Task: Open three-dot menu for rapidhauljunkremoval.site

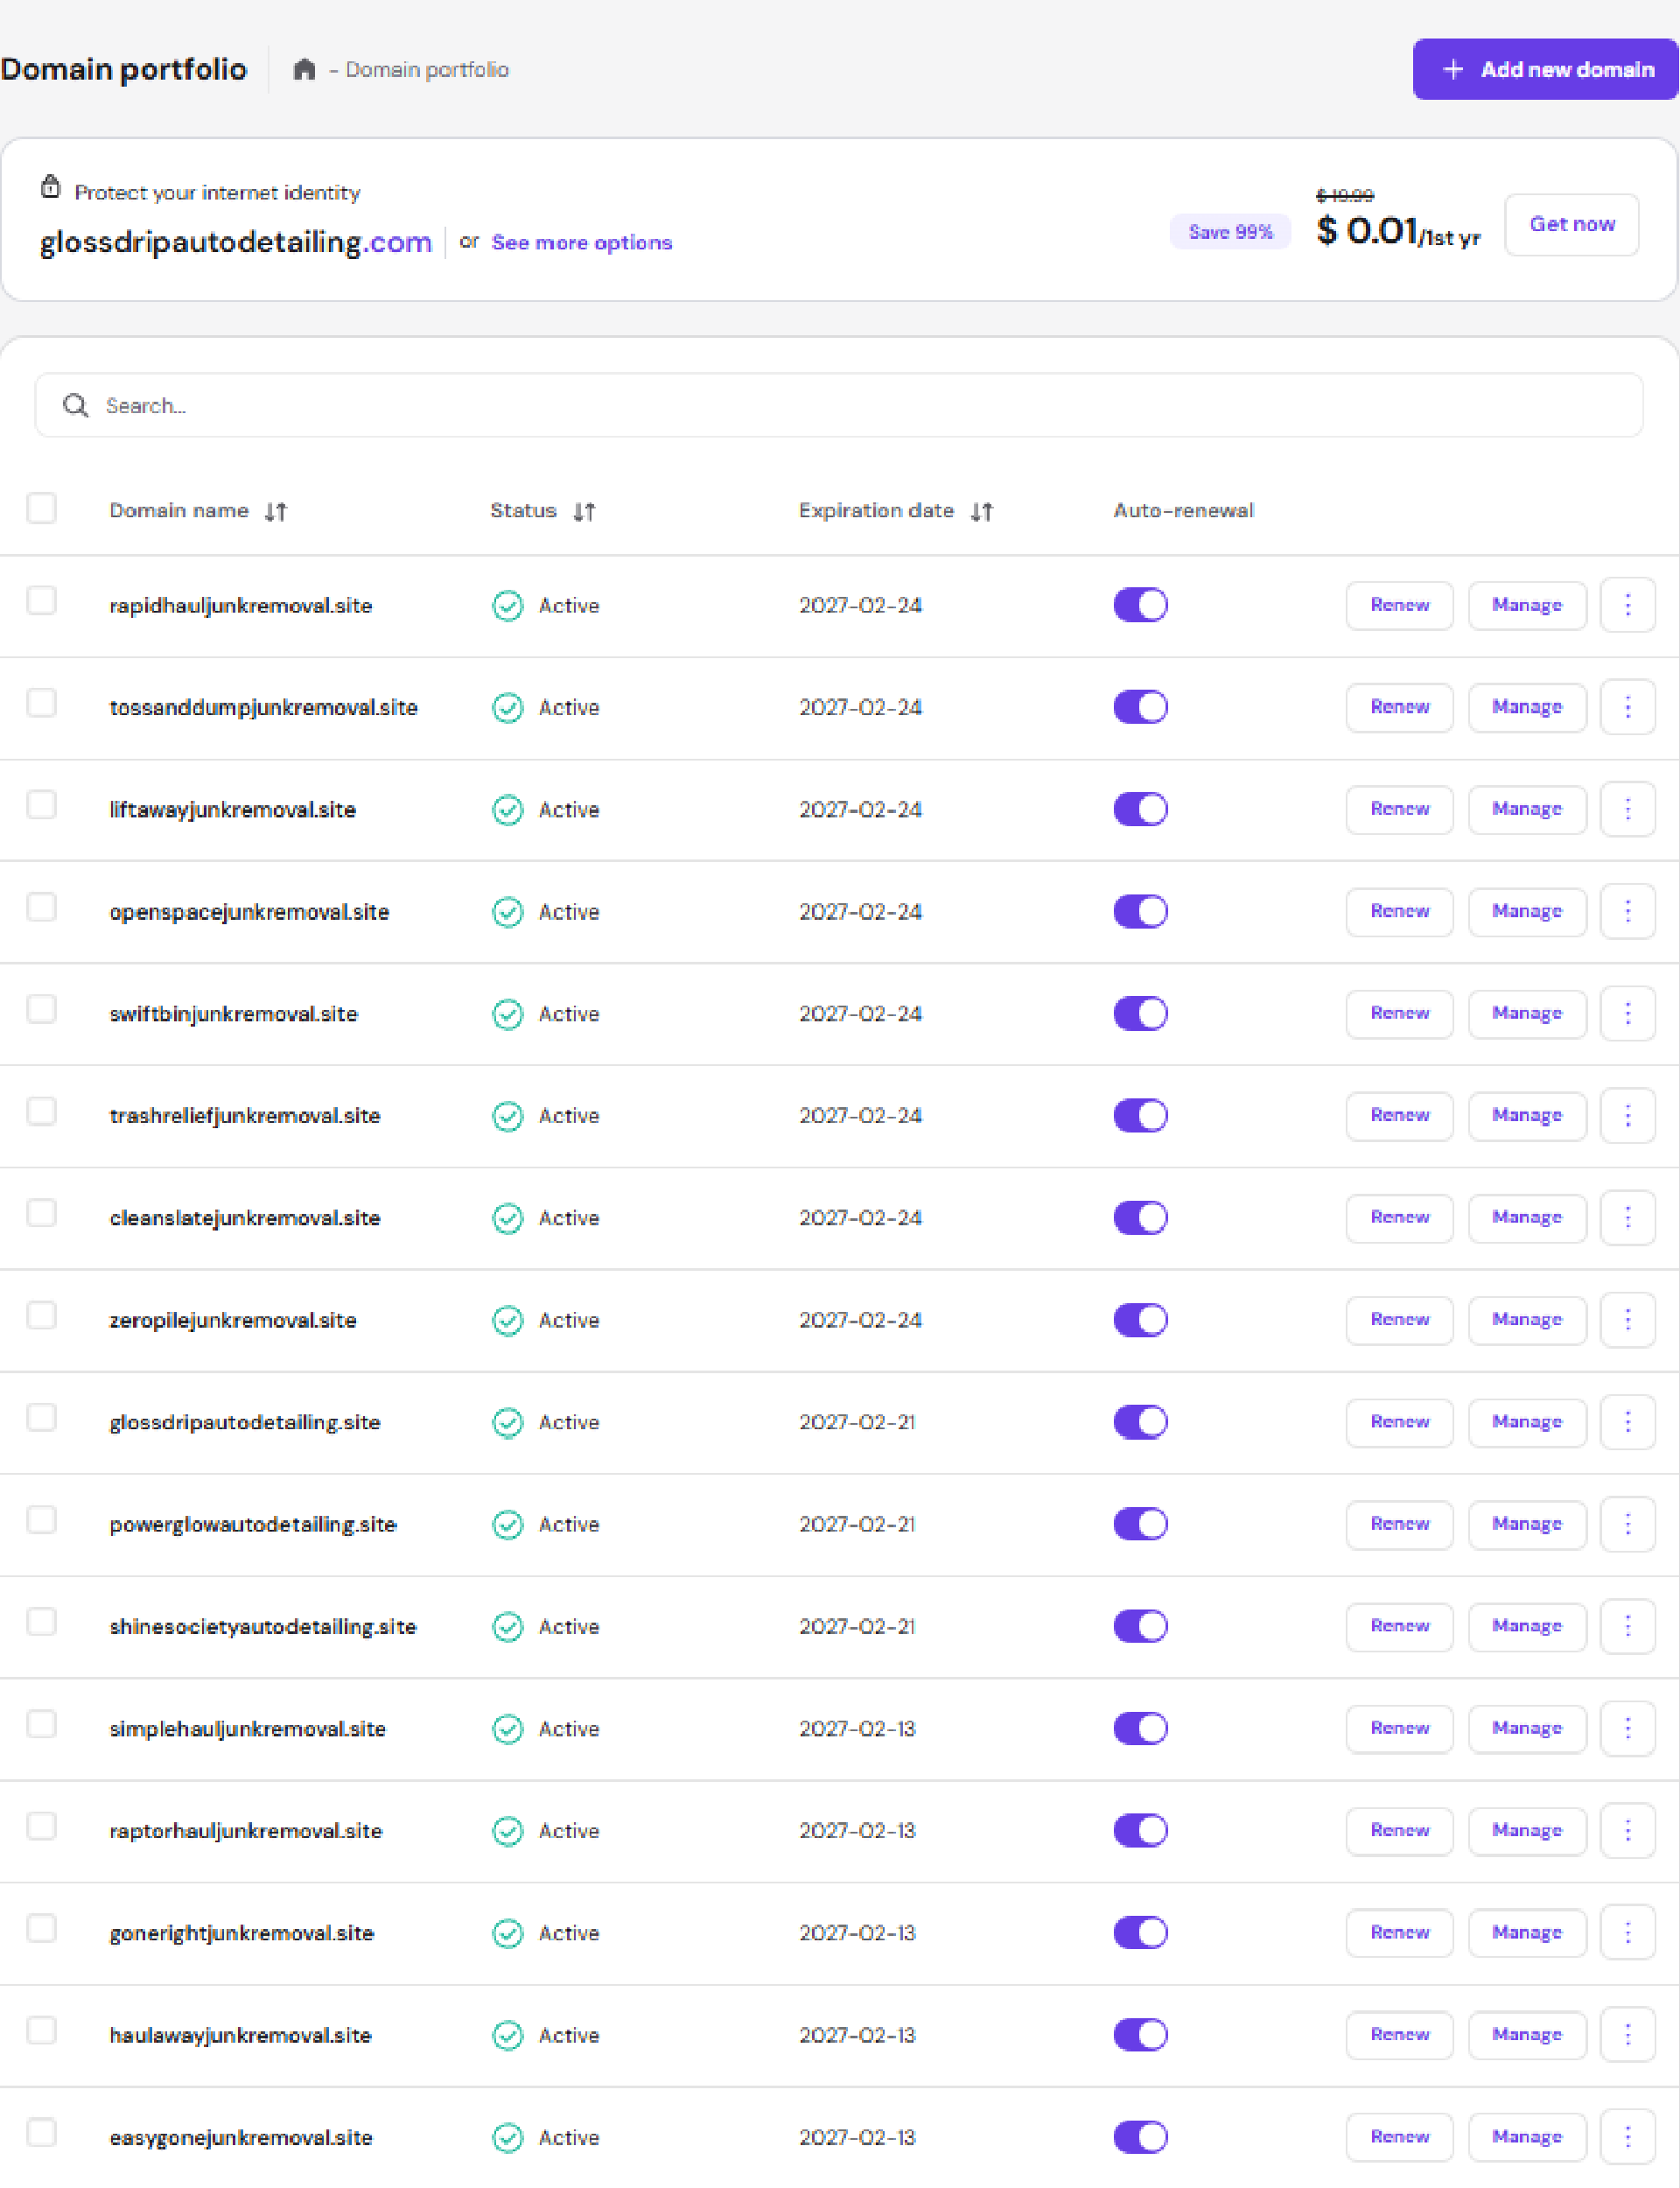Action: click(x=1627, y=605)
